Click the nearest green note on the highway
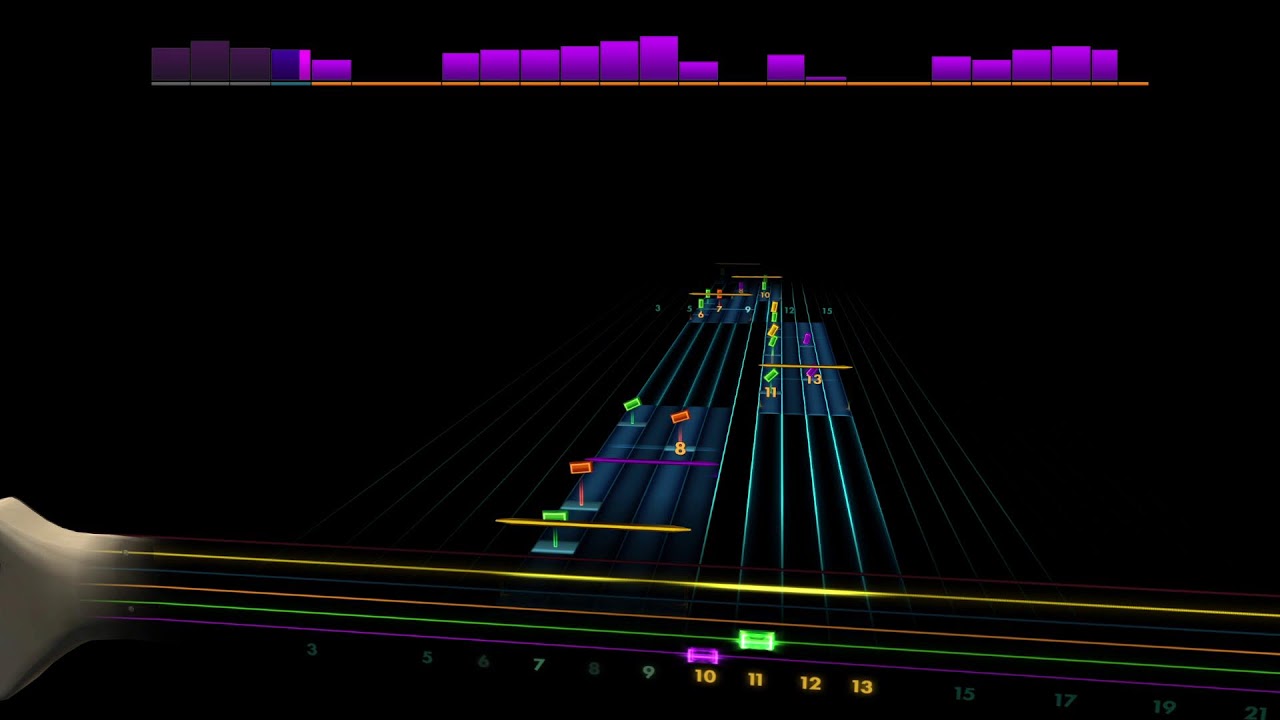This screenshot has height=720, width=1280. tap(555, 516)
